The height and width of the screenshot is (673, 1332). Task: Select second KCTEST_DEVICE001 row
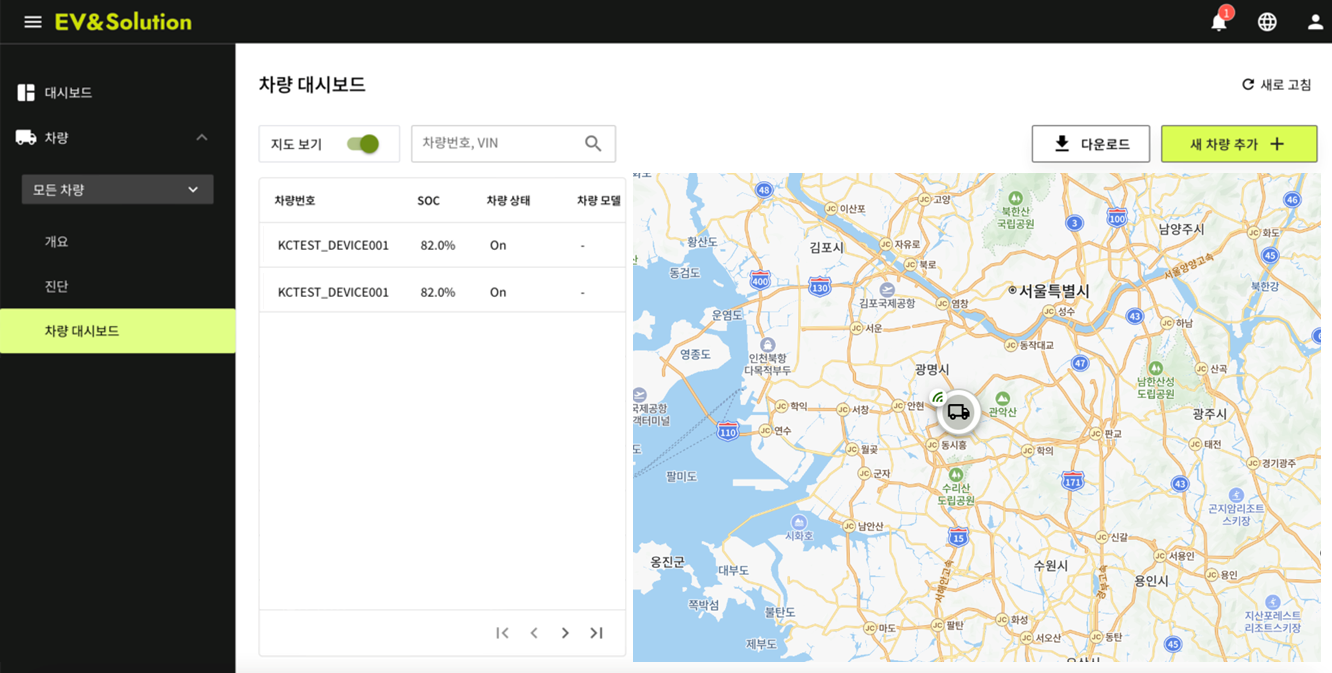[442, 292]
